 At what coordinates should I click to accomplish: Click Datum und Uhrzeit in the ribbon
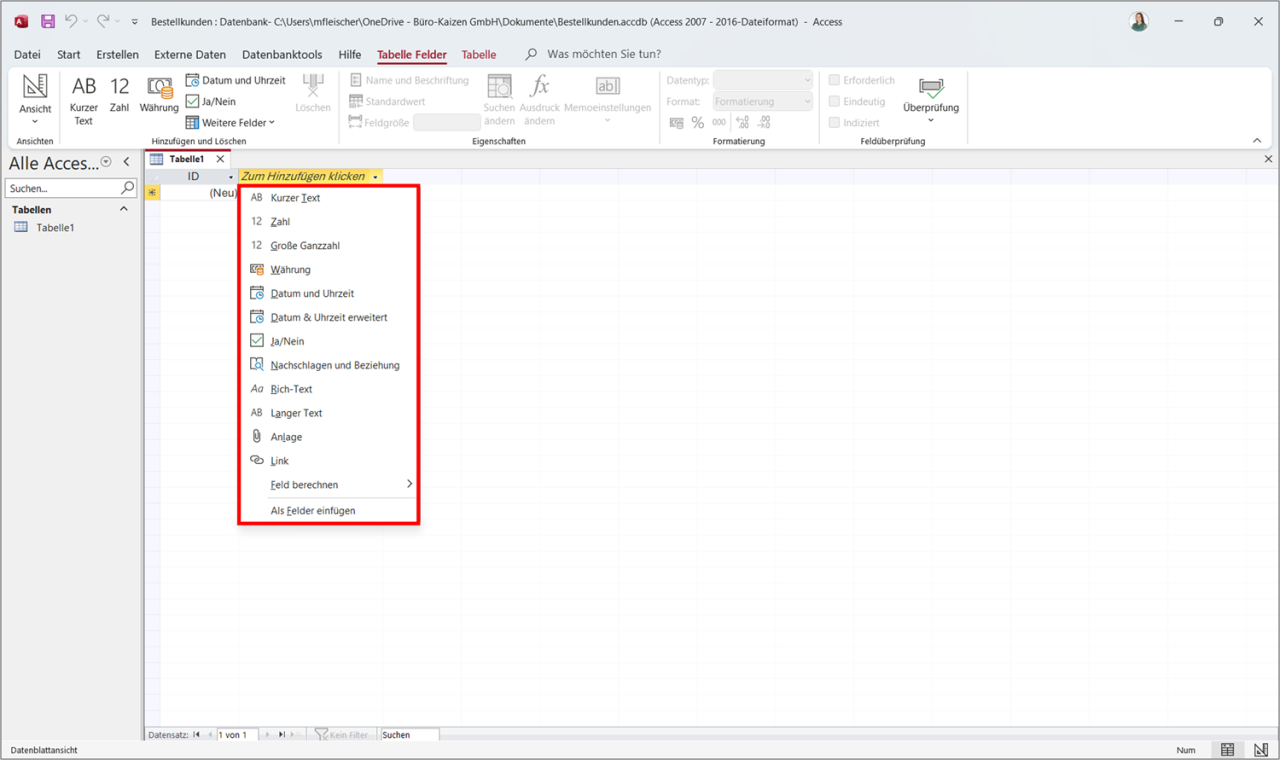coord(236,80)
